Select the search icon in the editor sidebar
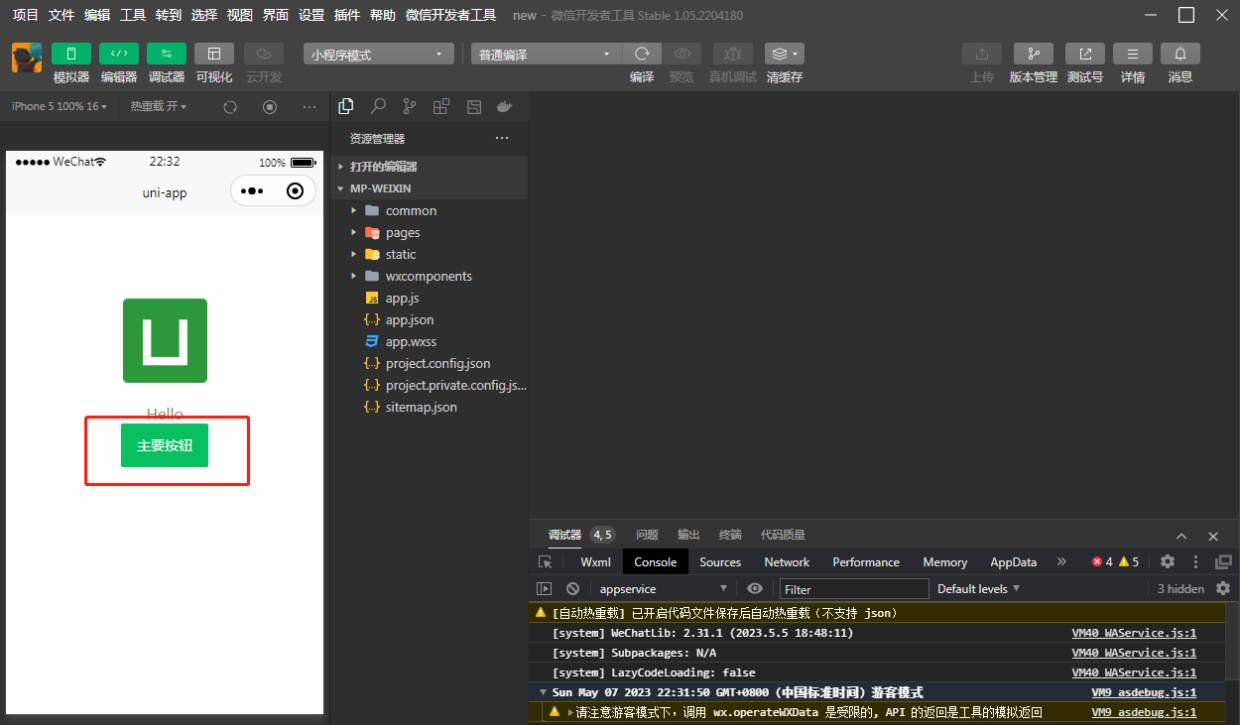Image resolution: width=1240 pixels, height=725 pixels. 378,106
